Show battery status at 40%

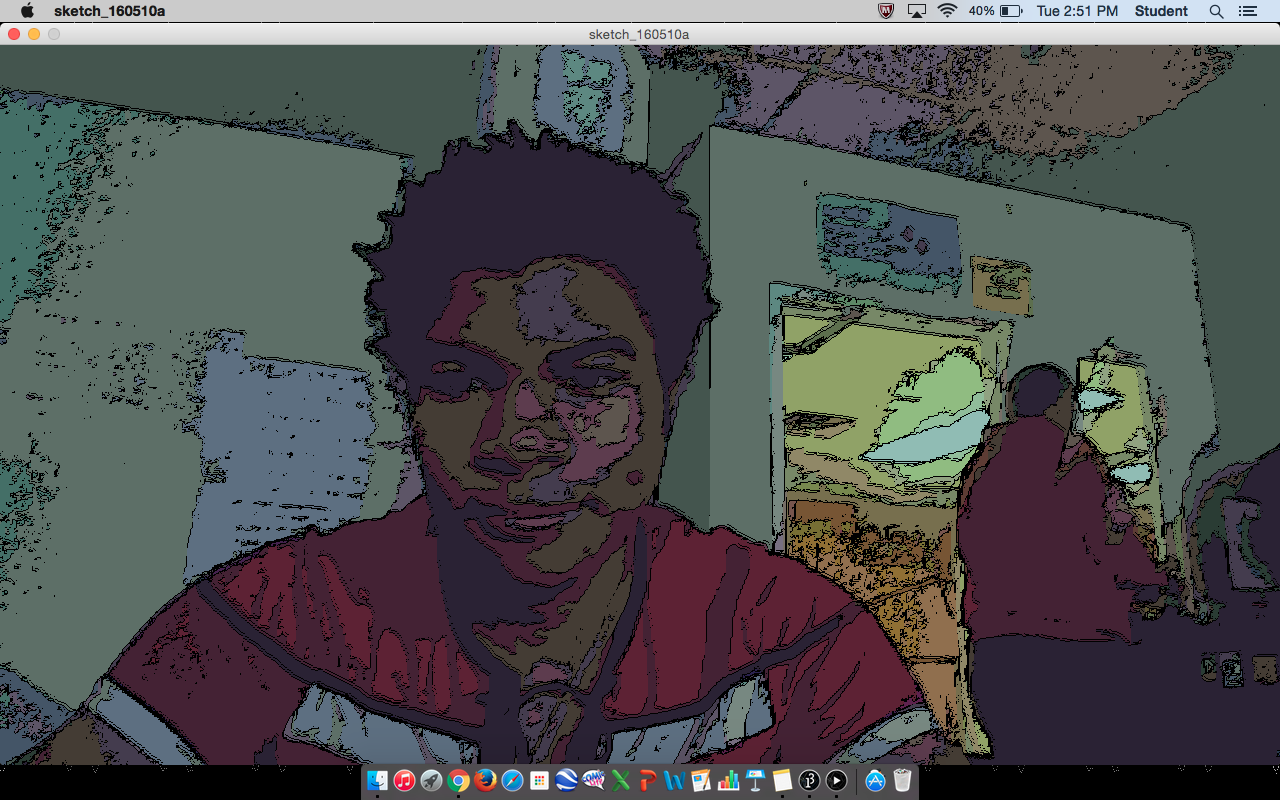[995, 11]
